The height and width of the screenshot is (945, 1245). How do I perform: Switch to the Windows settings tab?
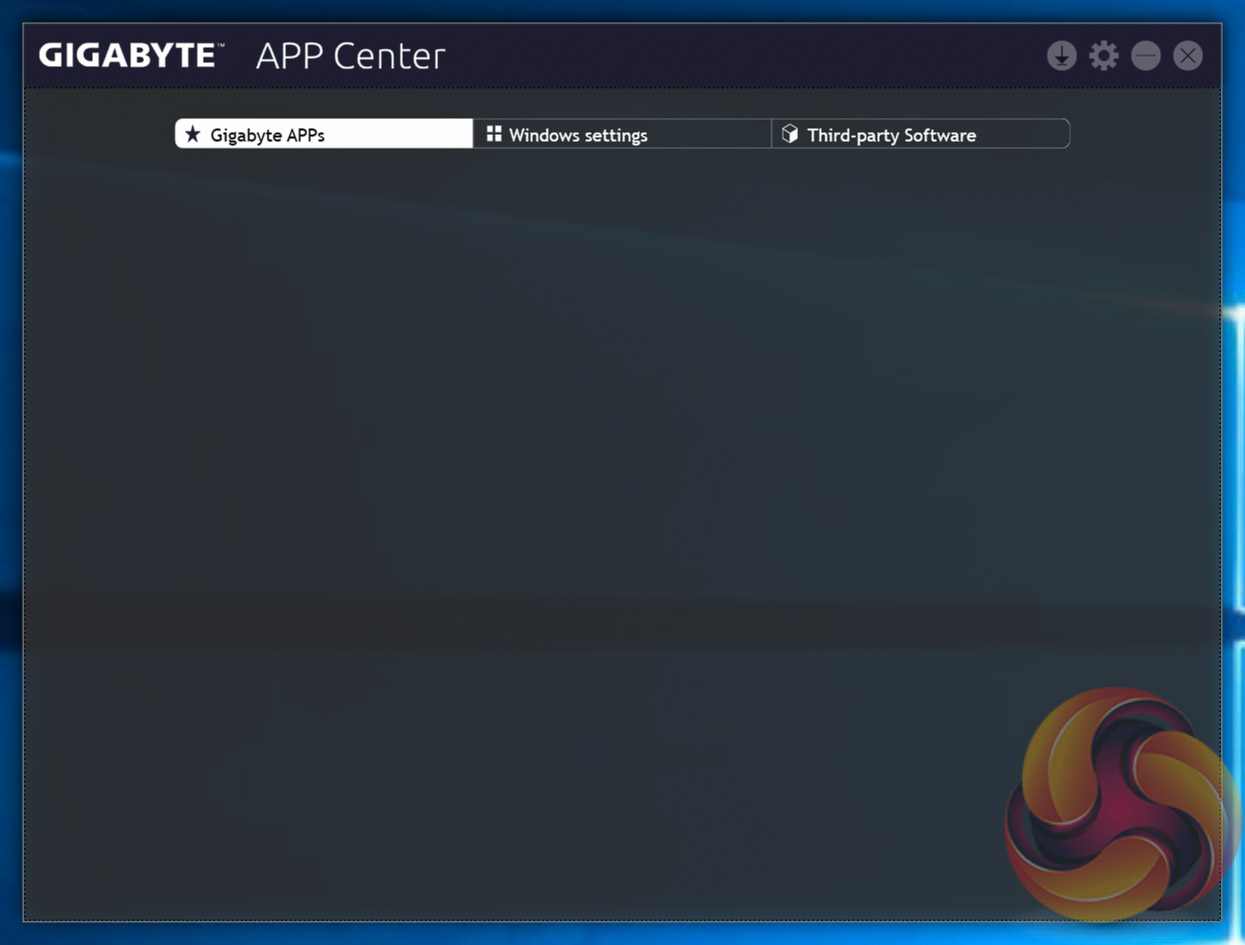(622, 134)
